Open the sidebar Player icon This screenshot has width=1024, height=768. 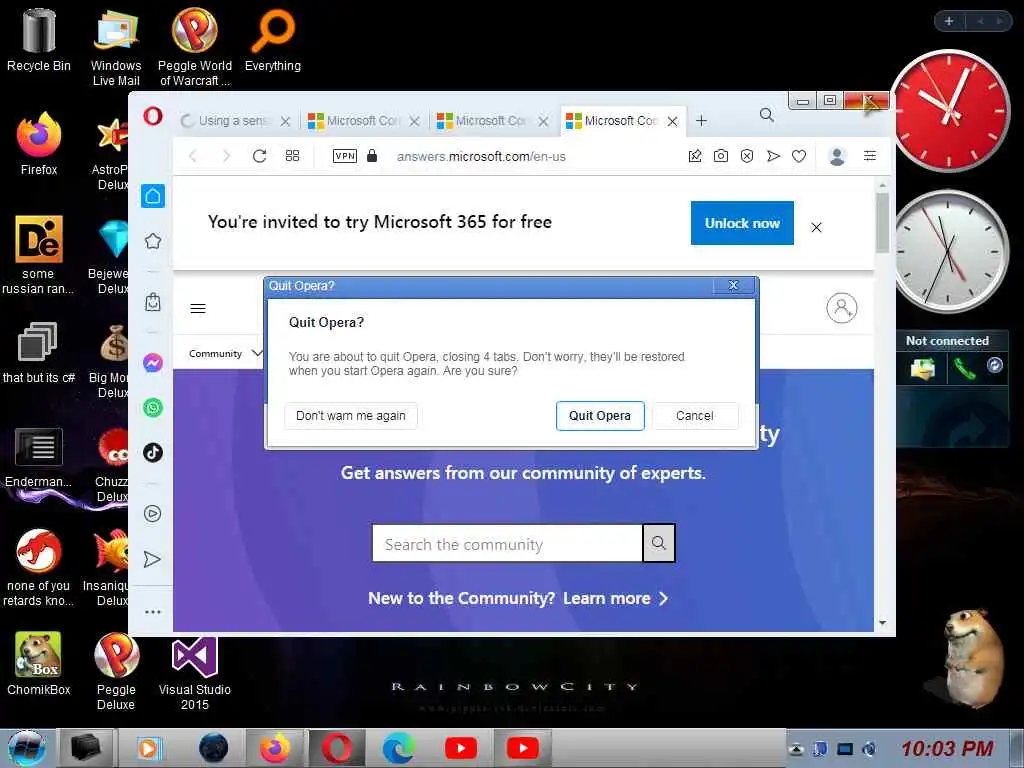(x=153, y=514)
